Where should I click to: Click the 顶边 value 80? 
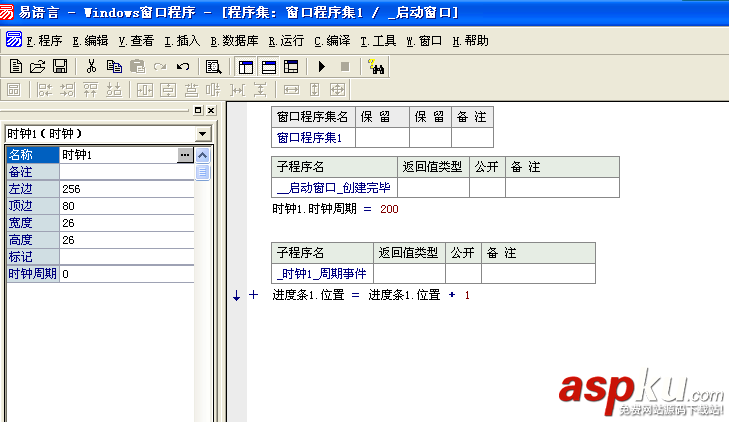pos(126,206)
